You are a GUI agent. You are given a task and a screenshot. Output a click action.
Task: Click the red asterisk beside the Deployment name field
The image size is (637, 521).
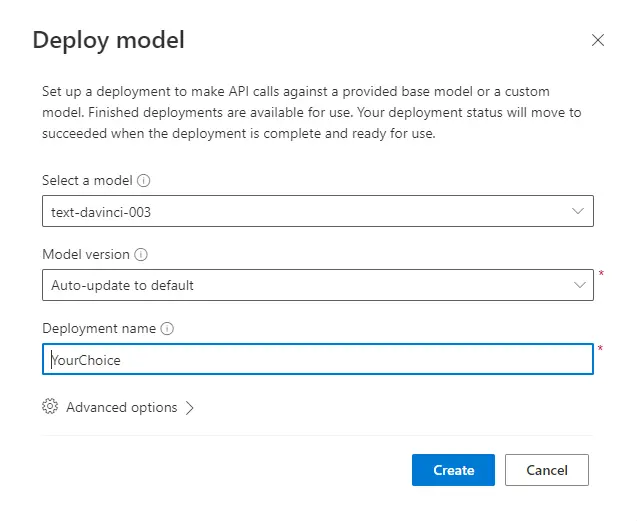(600, 348)
